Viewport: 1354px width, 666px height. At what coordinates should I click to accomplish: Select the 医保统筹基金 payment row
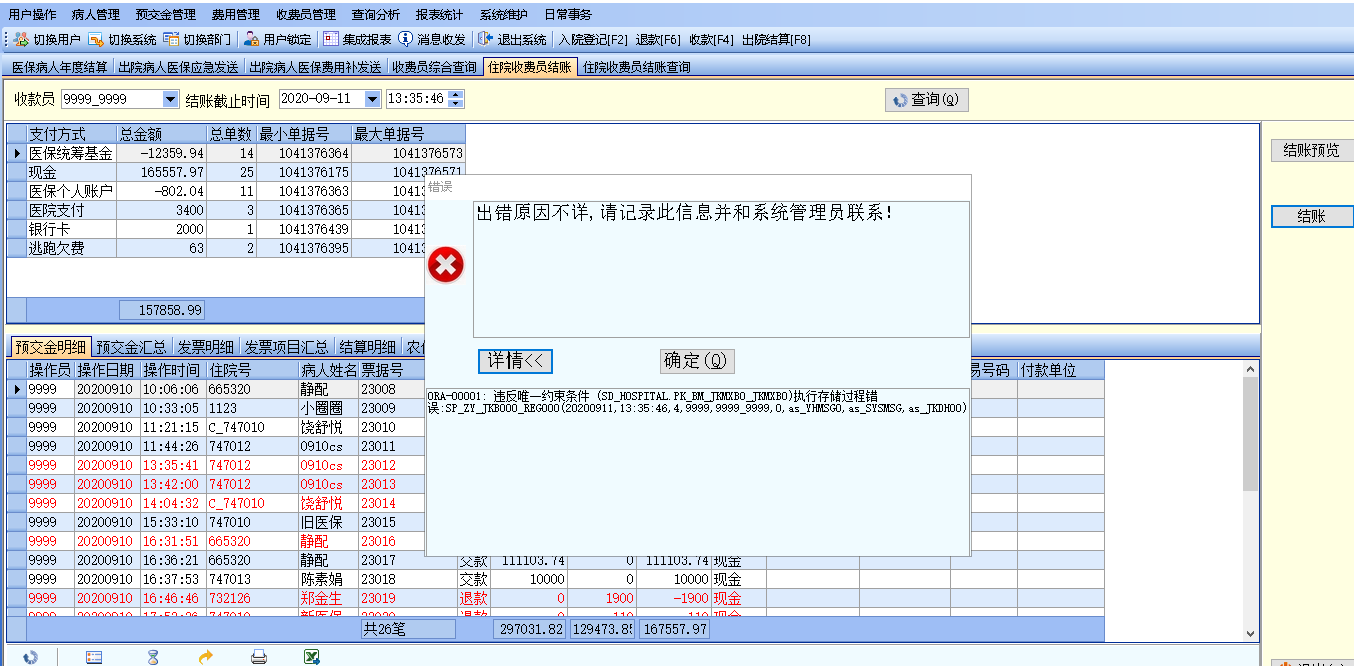[236, 153]
